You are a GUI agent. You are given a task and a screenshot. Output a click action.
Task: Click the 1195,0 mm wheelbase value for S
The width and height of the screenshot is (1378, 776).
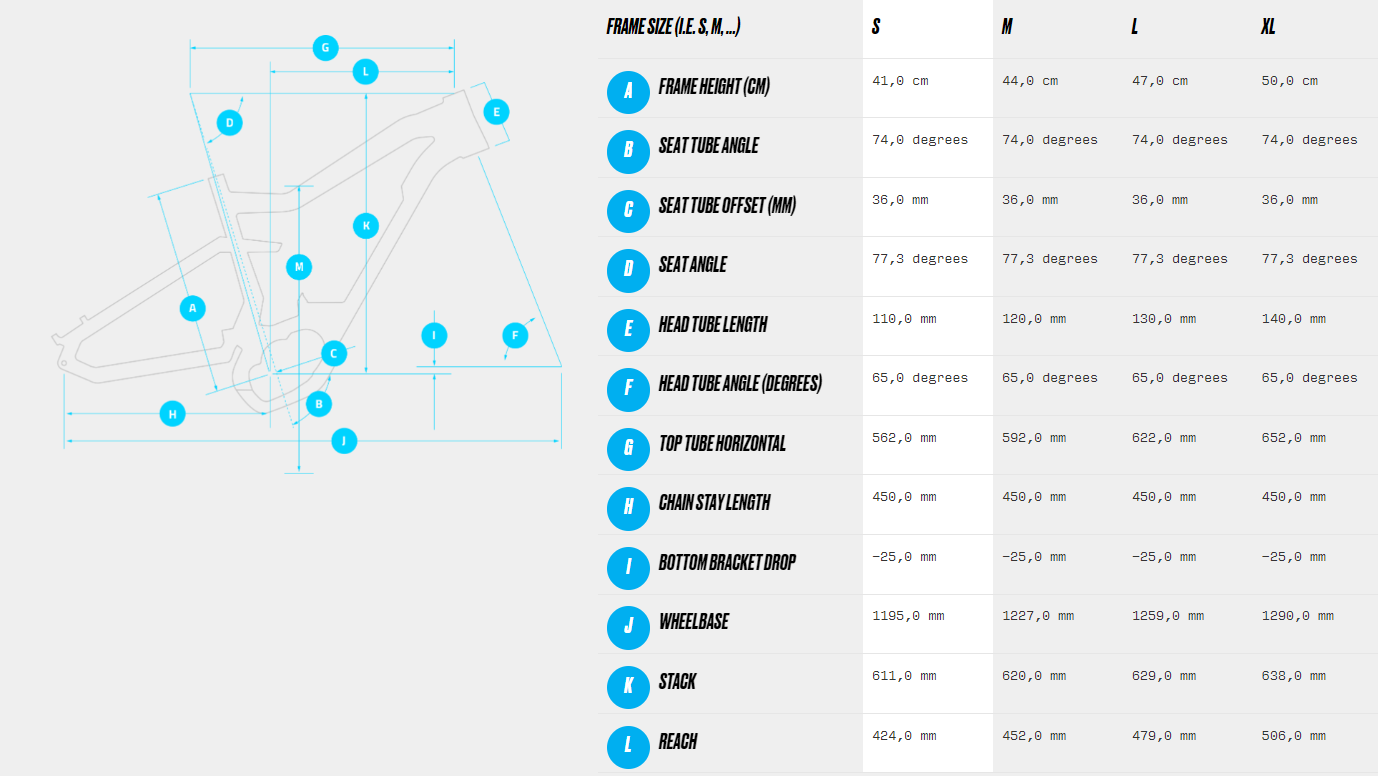click(x=908, y=616)
